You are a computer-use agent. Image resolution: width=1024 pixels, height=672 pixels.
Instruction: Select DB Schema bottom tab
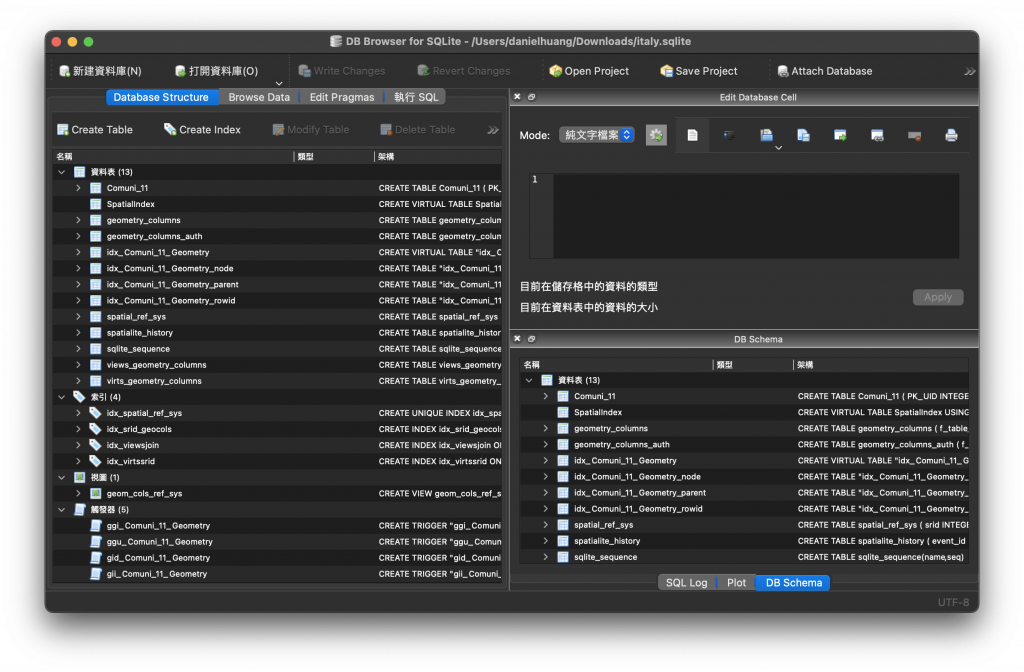click(x=793, y=583)
